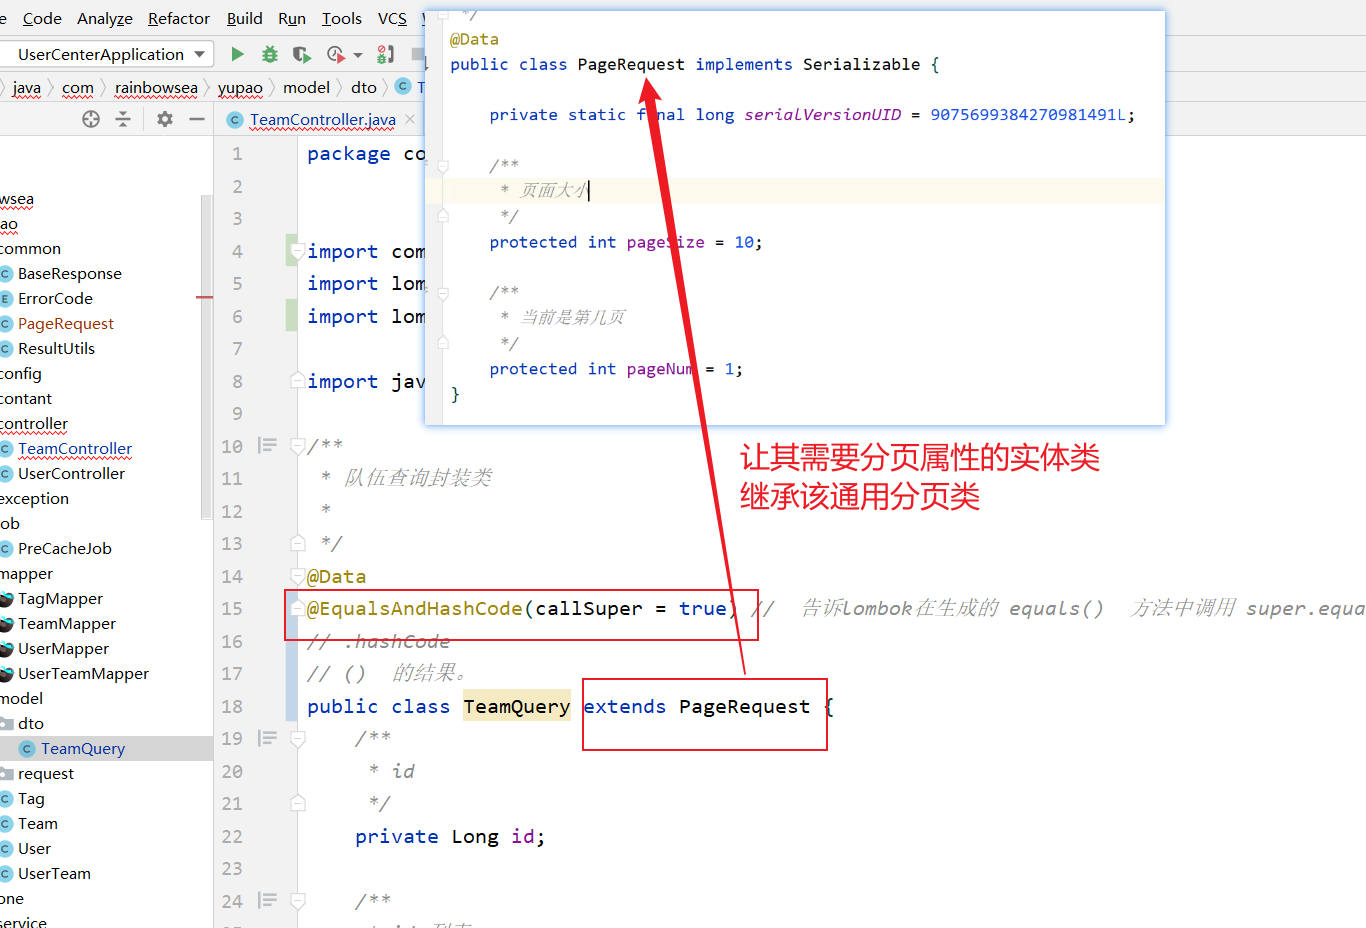Click the locate opened file crosshair icon
1366x928 pixels.
click(91, 119)
